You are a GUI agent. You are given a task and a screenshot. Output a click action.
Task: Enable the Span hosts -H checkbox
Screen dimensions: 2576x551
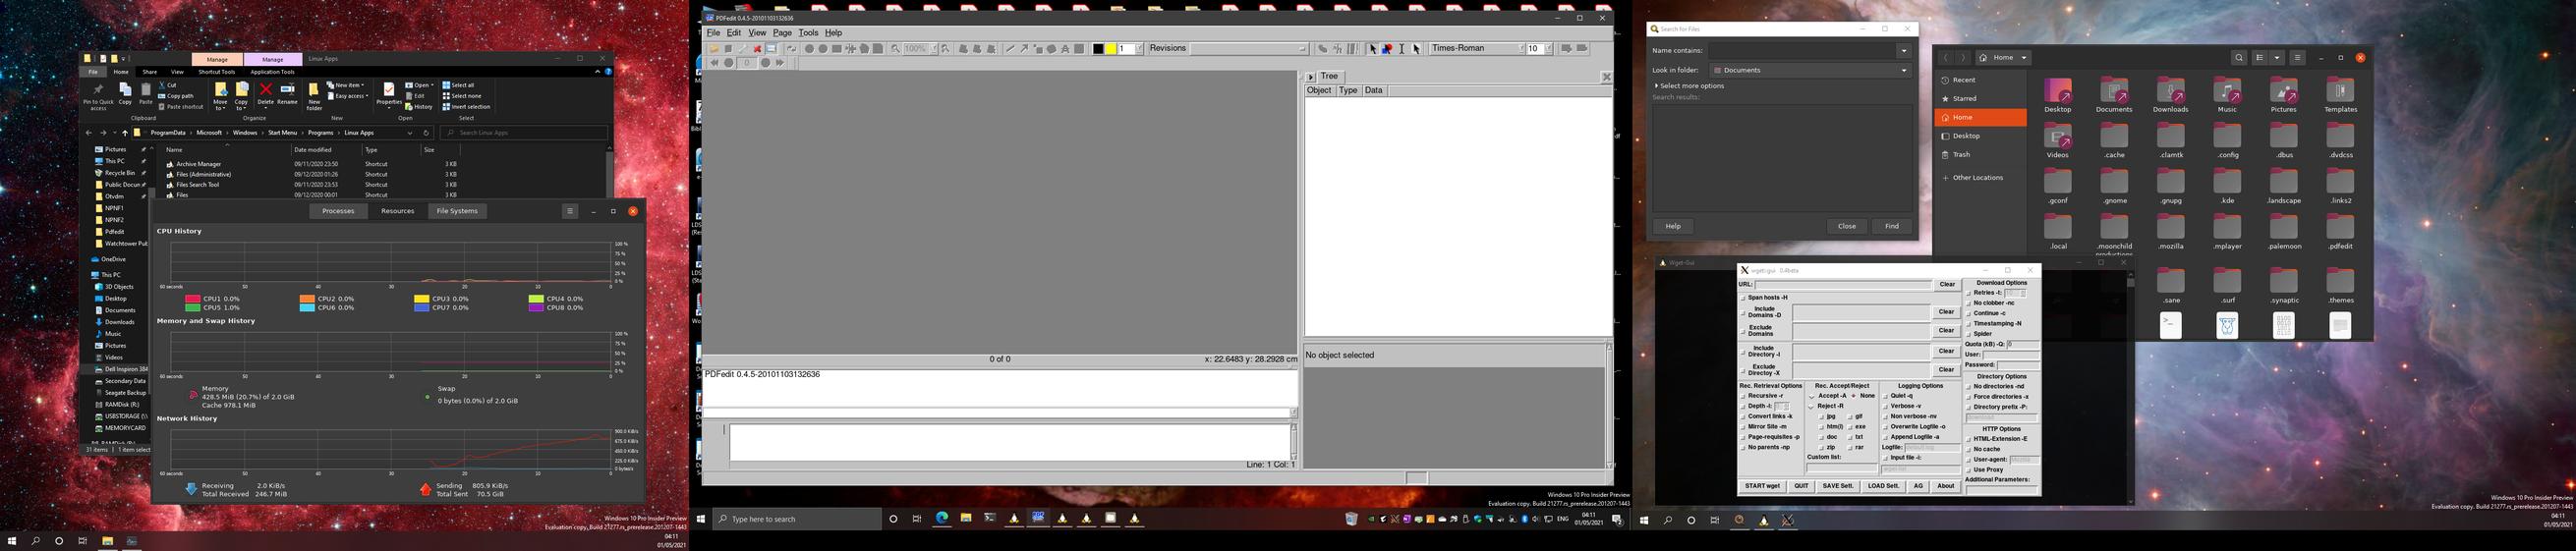pyautogui.click(x=1743, y=298)
